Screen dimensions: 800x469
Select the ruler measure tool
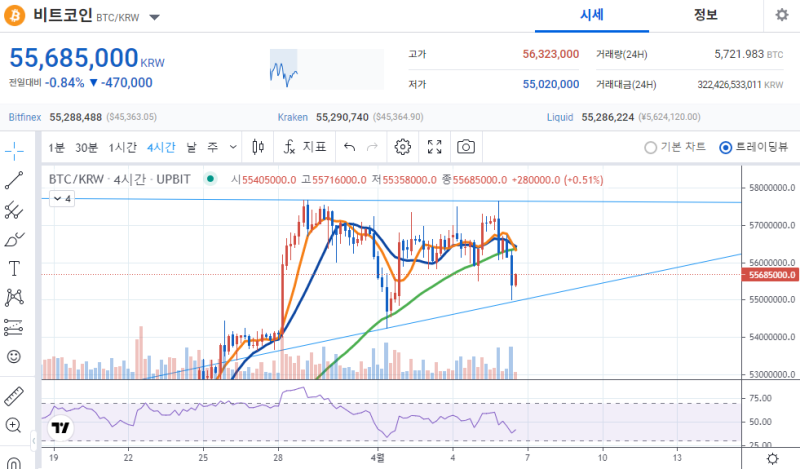coord(14,396)
